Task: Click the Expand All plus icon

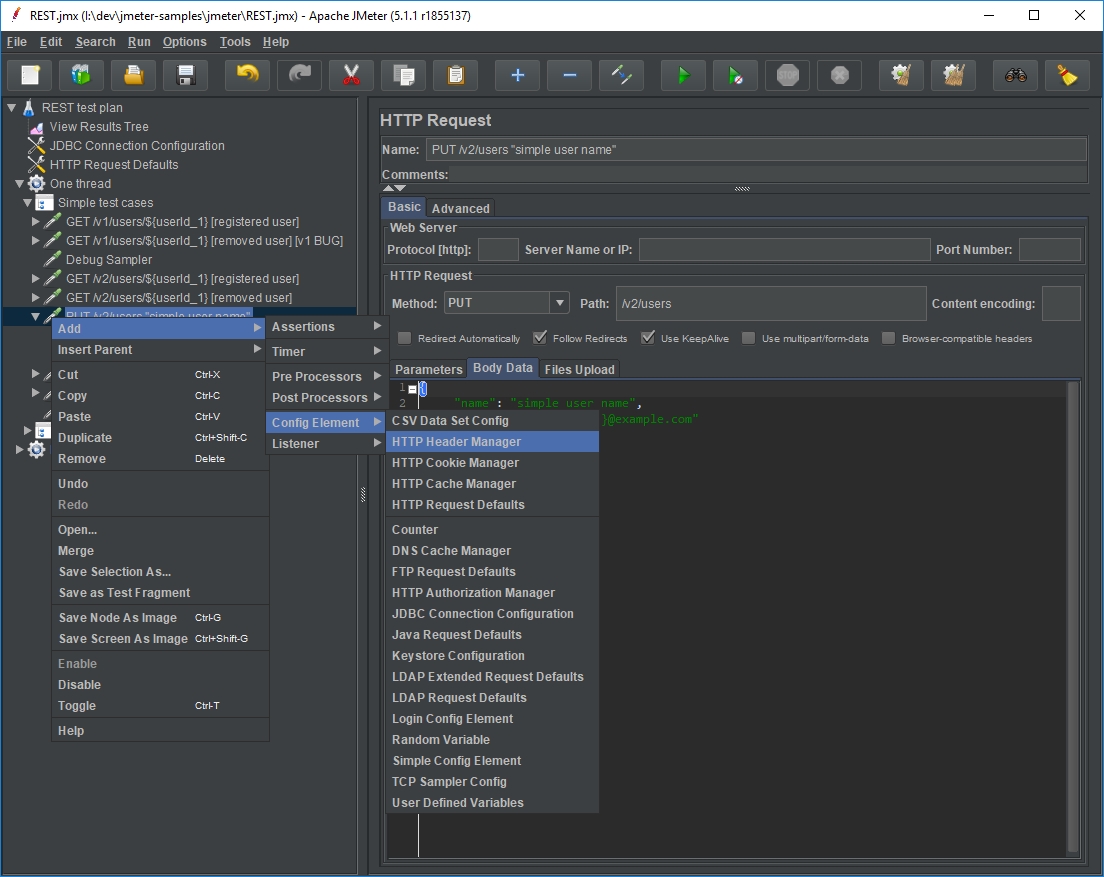Action: pos(518,75)
